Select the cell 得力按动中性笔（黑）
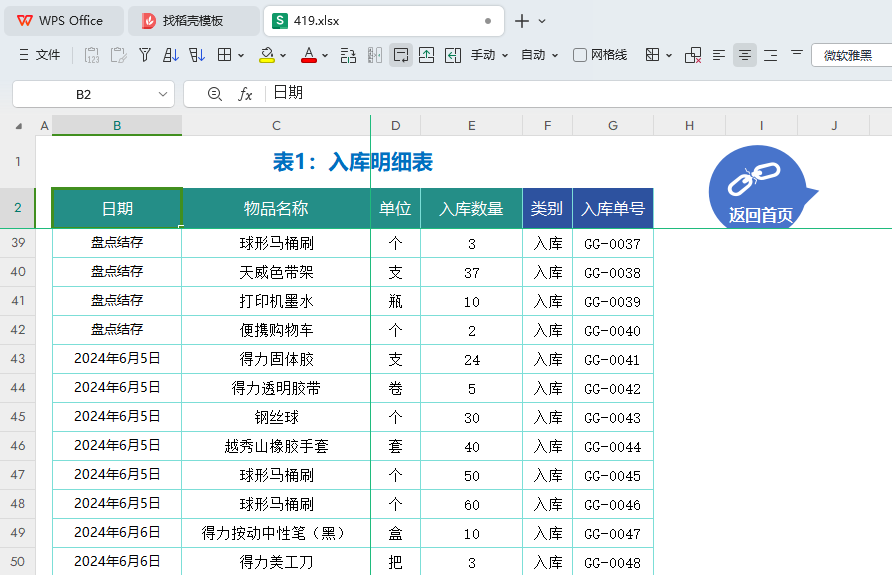Viewport: 892px width, 575px height. pyautogui.click(x=276, y=533)
